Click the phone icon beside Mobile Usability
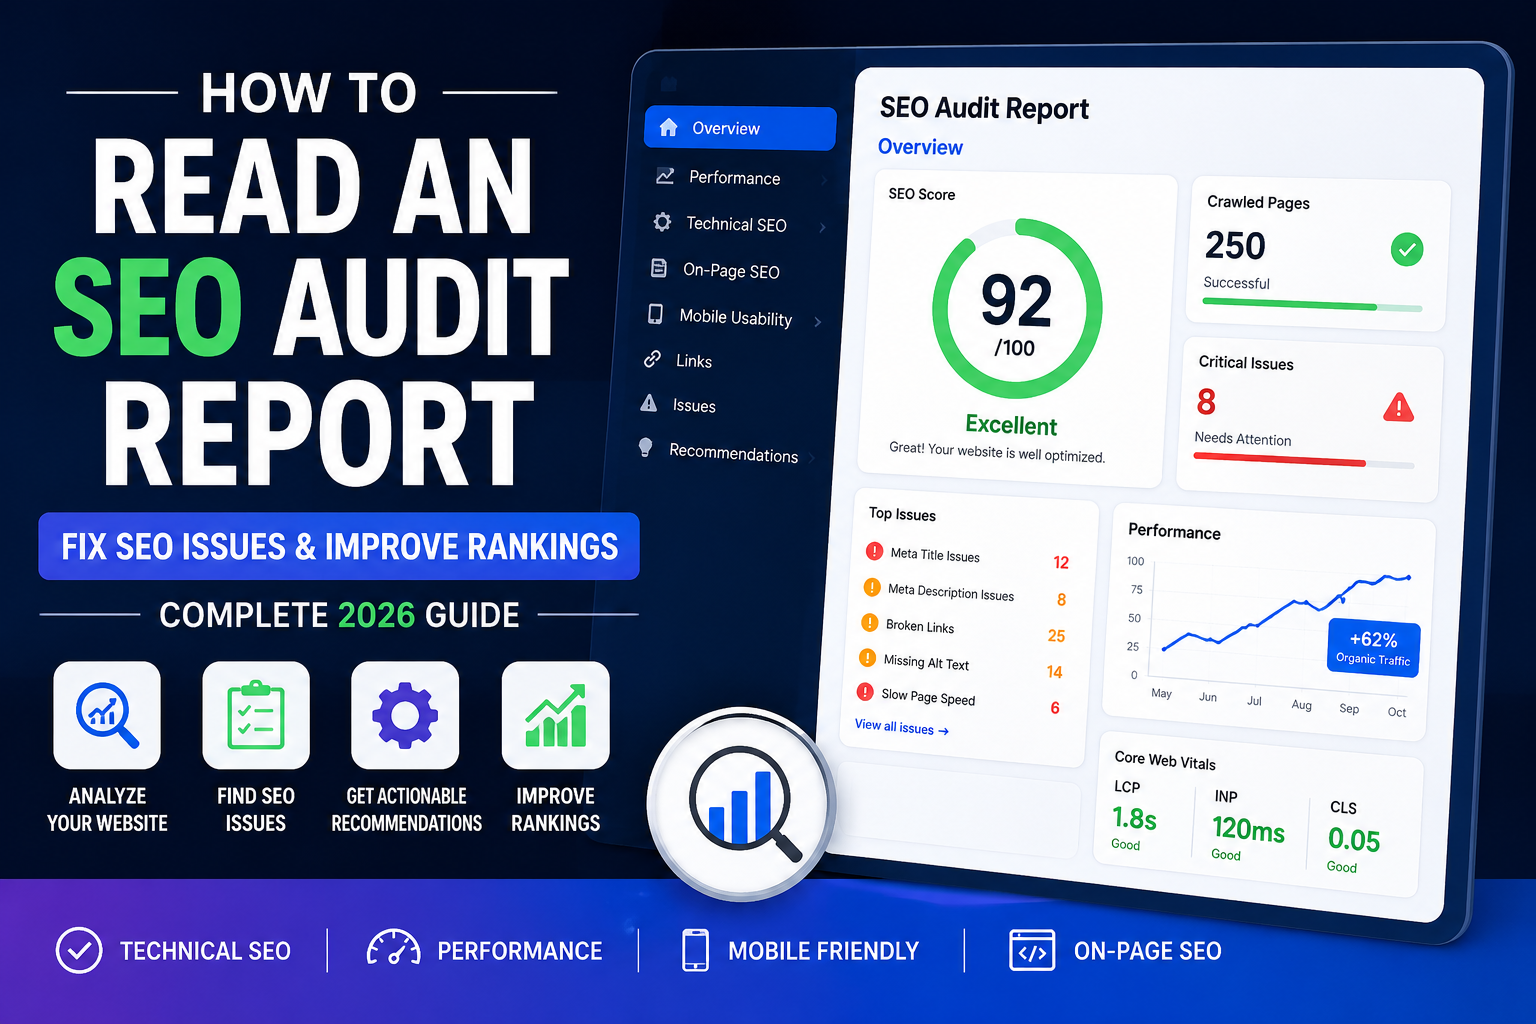This screenshot has height=1024, width=1536. (x=655, y=314)
